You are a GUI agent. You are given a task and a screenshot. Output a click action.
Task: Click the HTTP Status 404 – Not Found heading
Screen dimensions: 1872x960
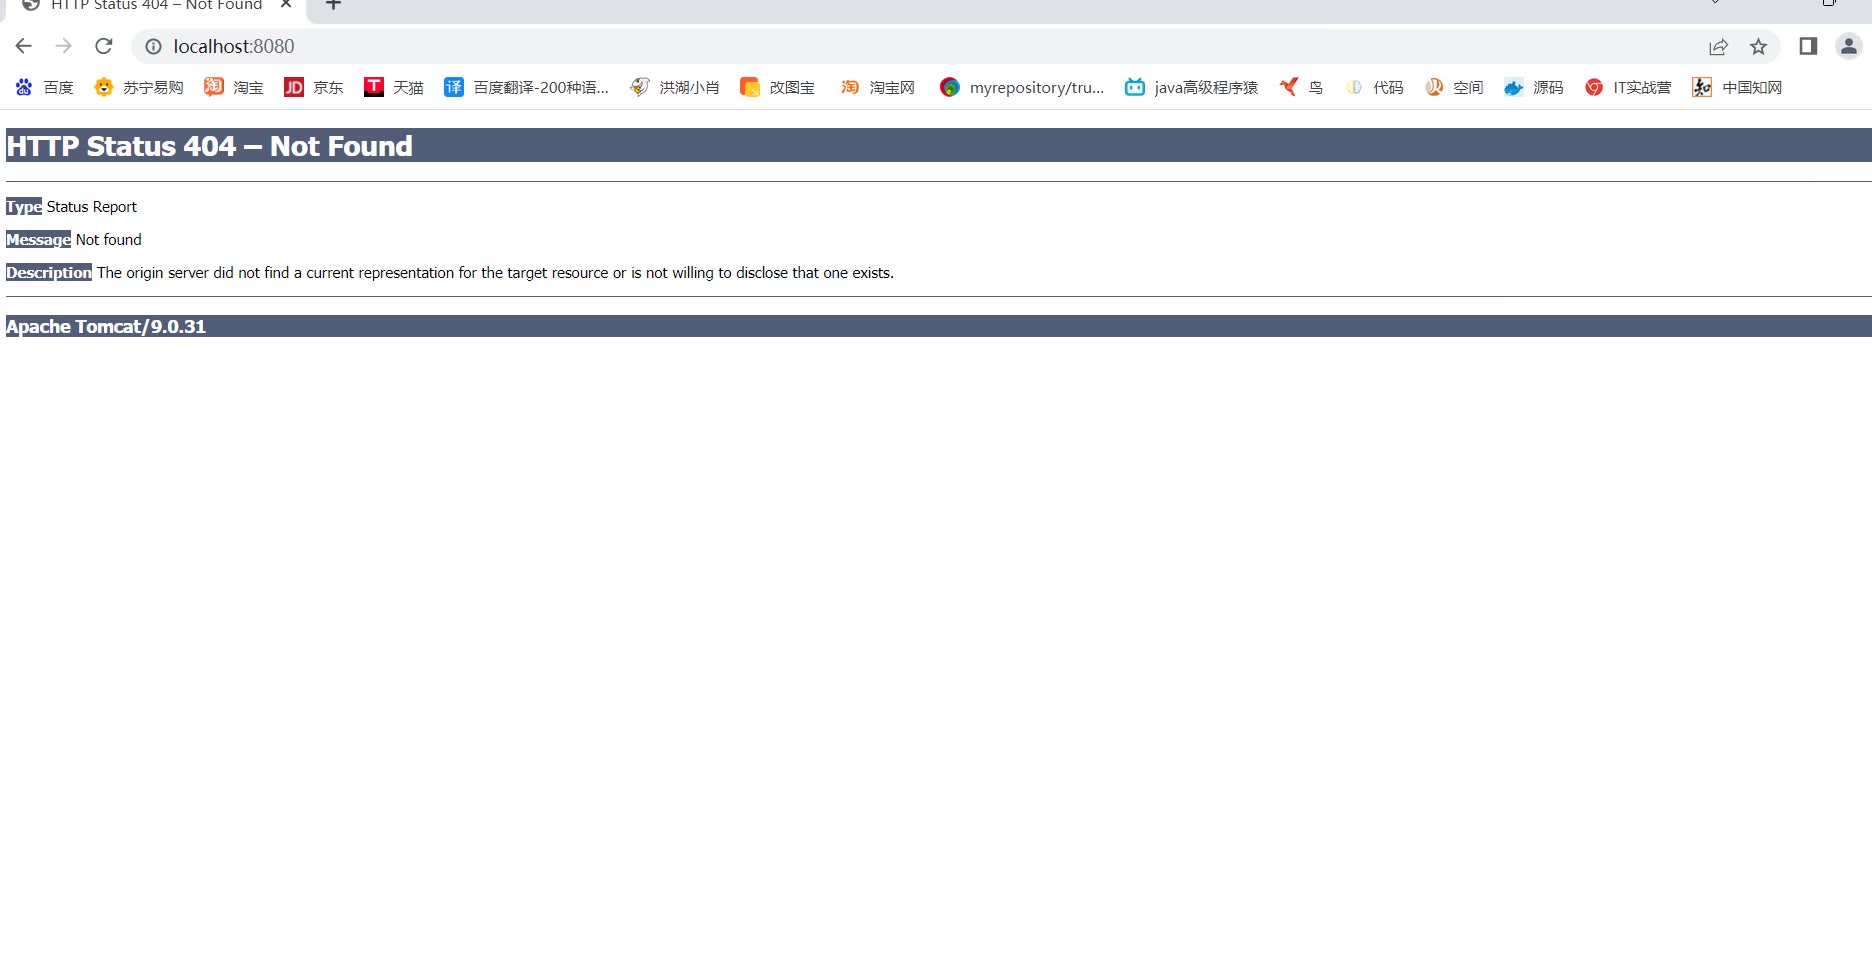pos(209,146)
